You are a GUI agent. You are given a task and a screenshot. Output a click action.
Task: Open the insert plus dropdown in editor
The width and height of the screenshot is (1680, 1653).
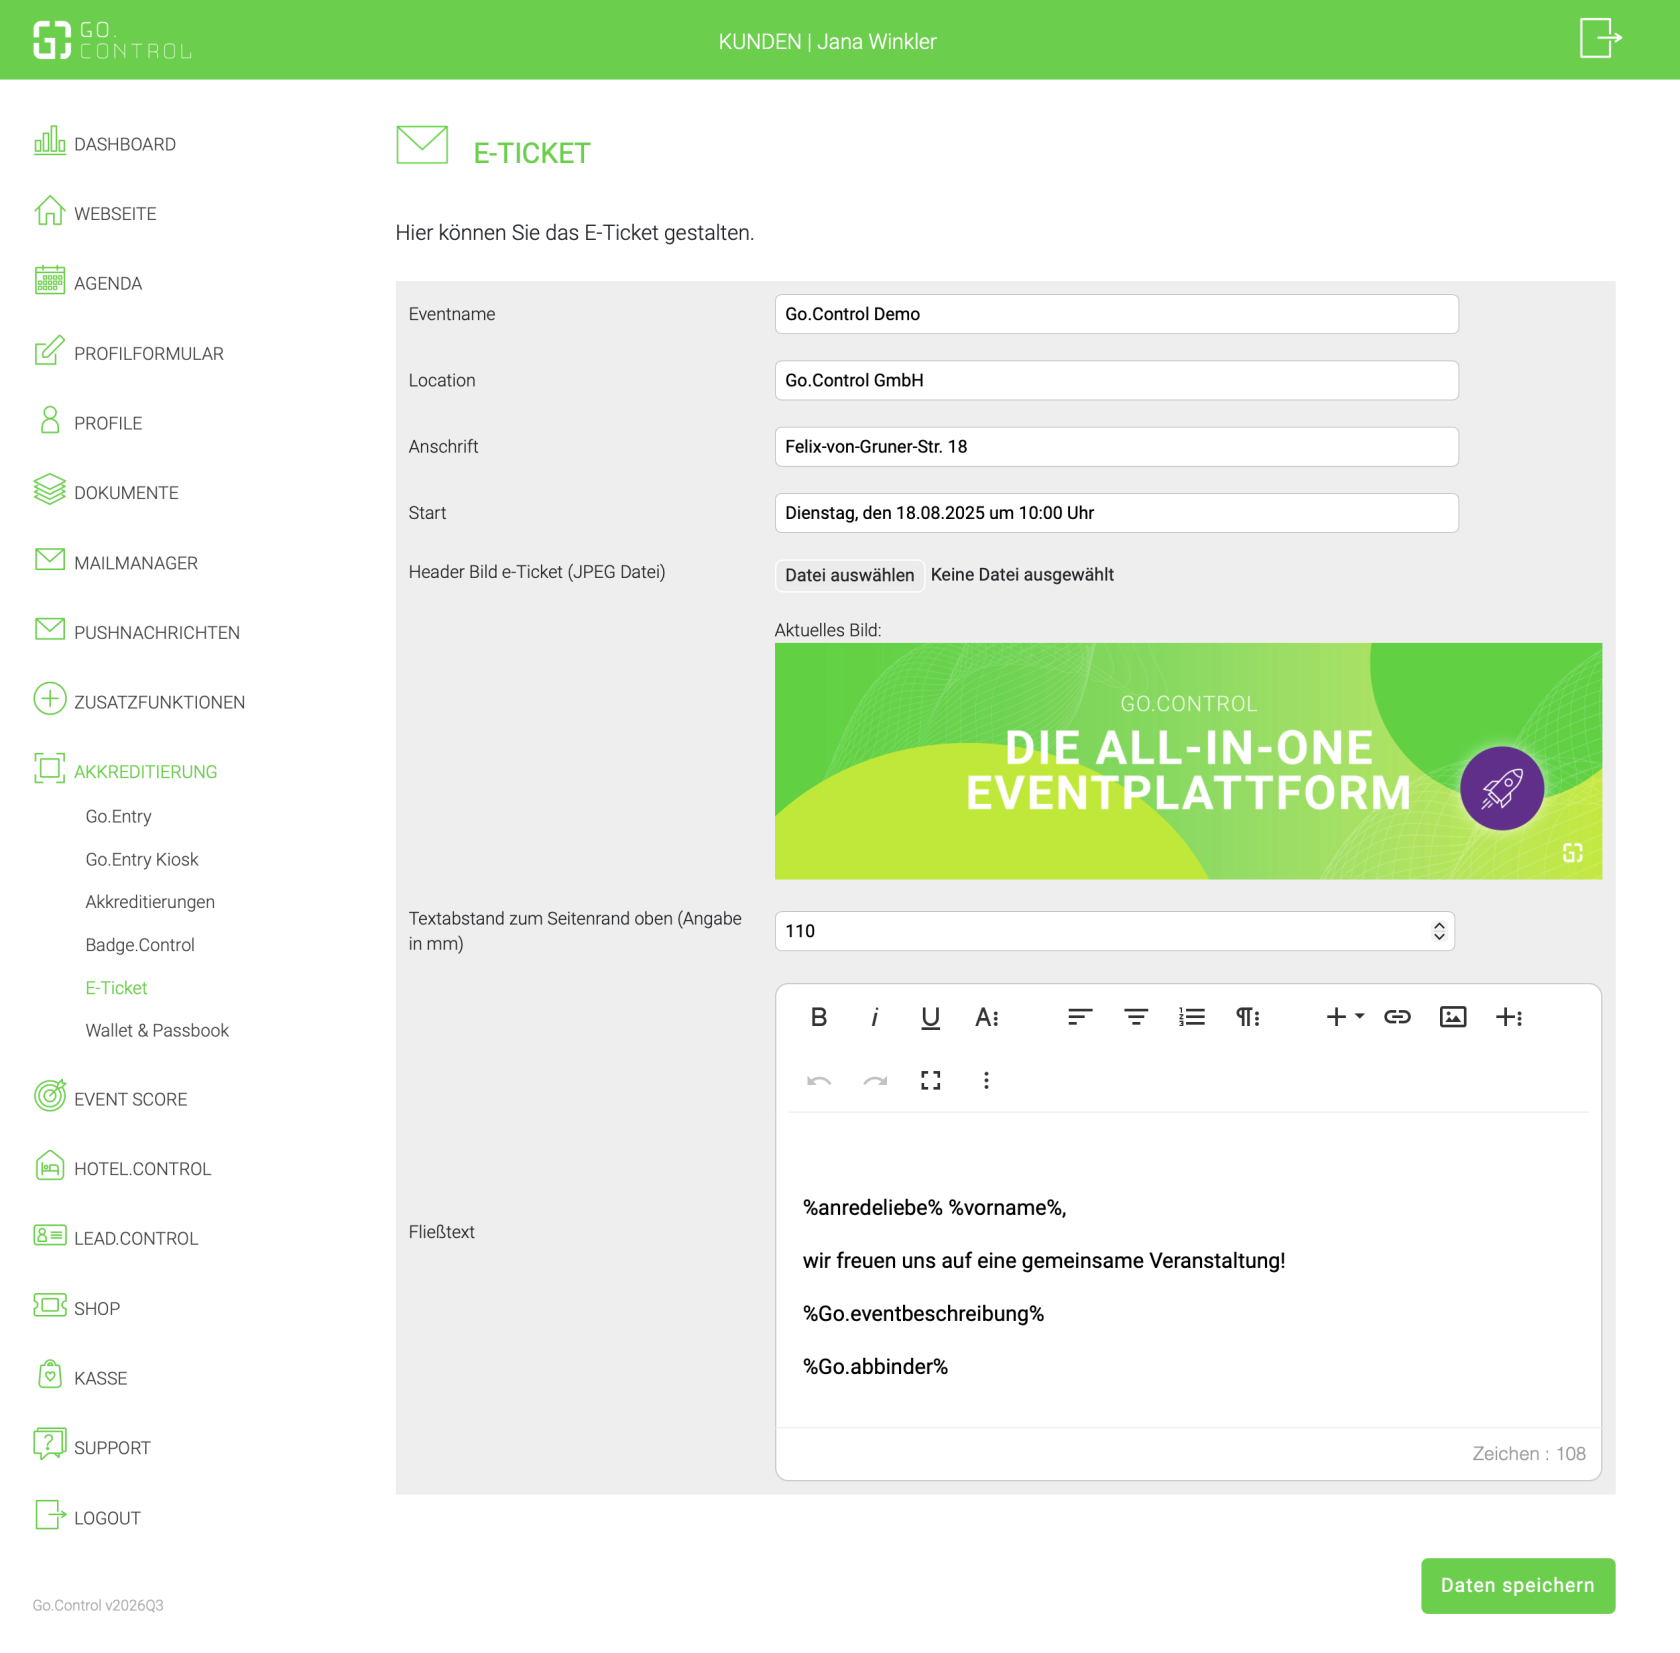(1345, 1017)
